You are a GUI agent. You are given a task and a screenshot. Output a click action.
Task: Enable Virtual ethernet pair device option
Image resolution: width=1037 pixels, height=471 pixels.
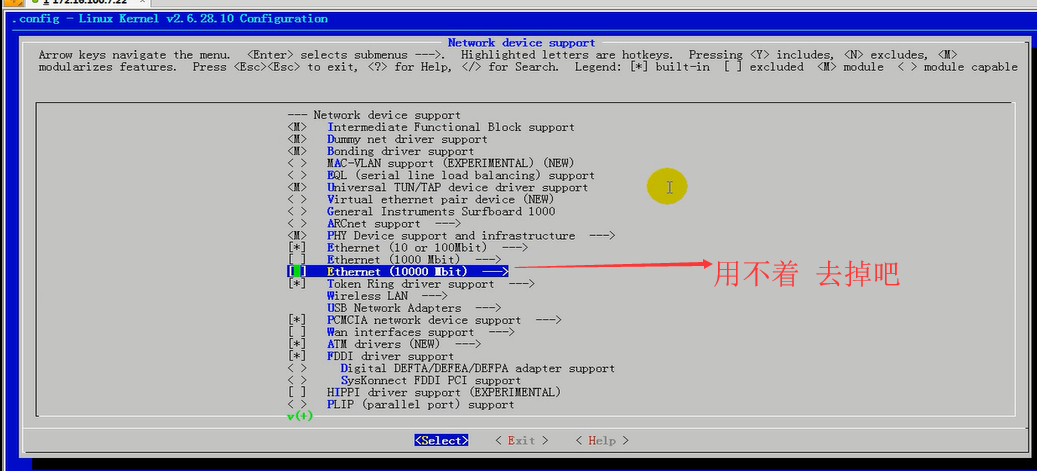pos(297,199)
